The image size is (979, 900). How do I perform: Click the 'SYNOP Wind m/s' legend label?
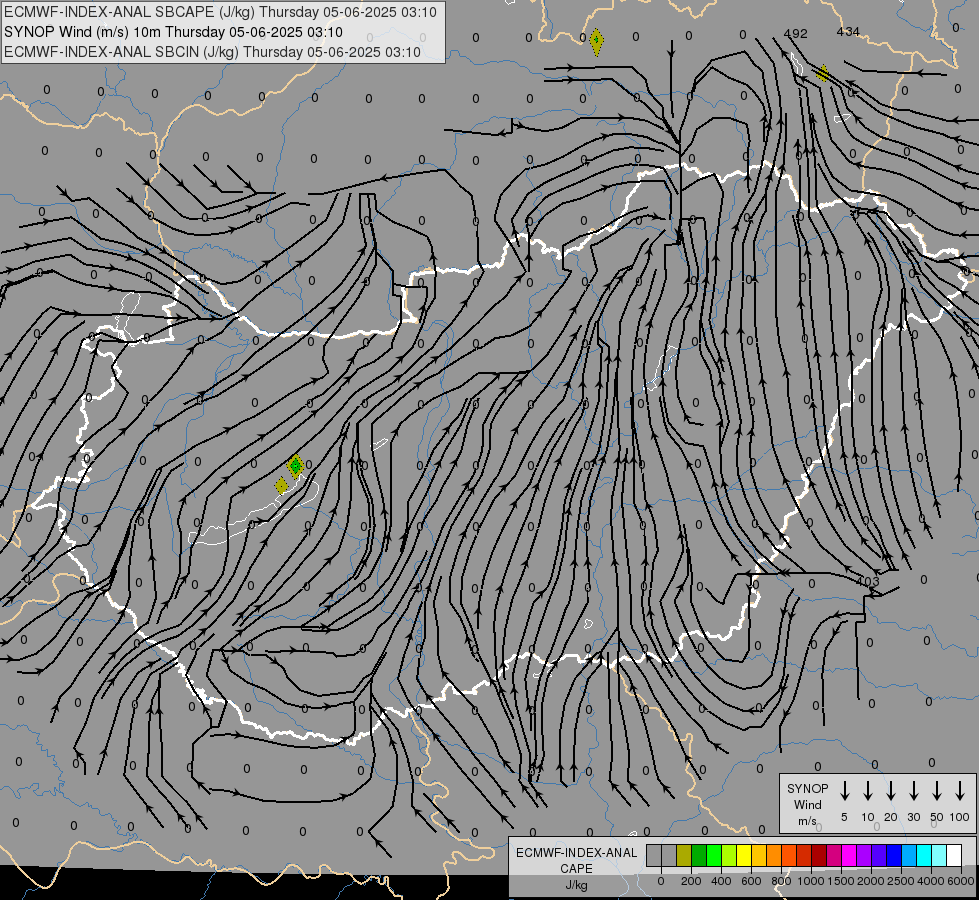(807, 804)
